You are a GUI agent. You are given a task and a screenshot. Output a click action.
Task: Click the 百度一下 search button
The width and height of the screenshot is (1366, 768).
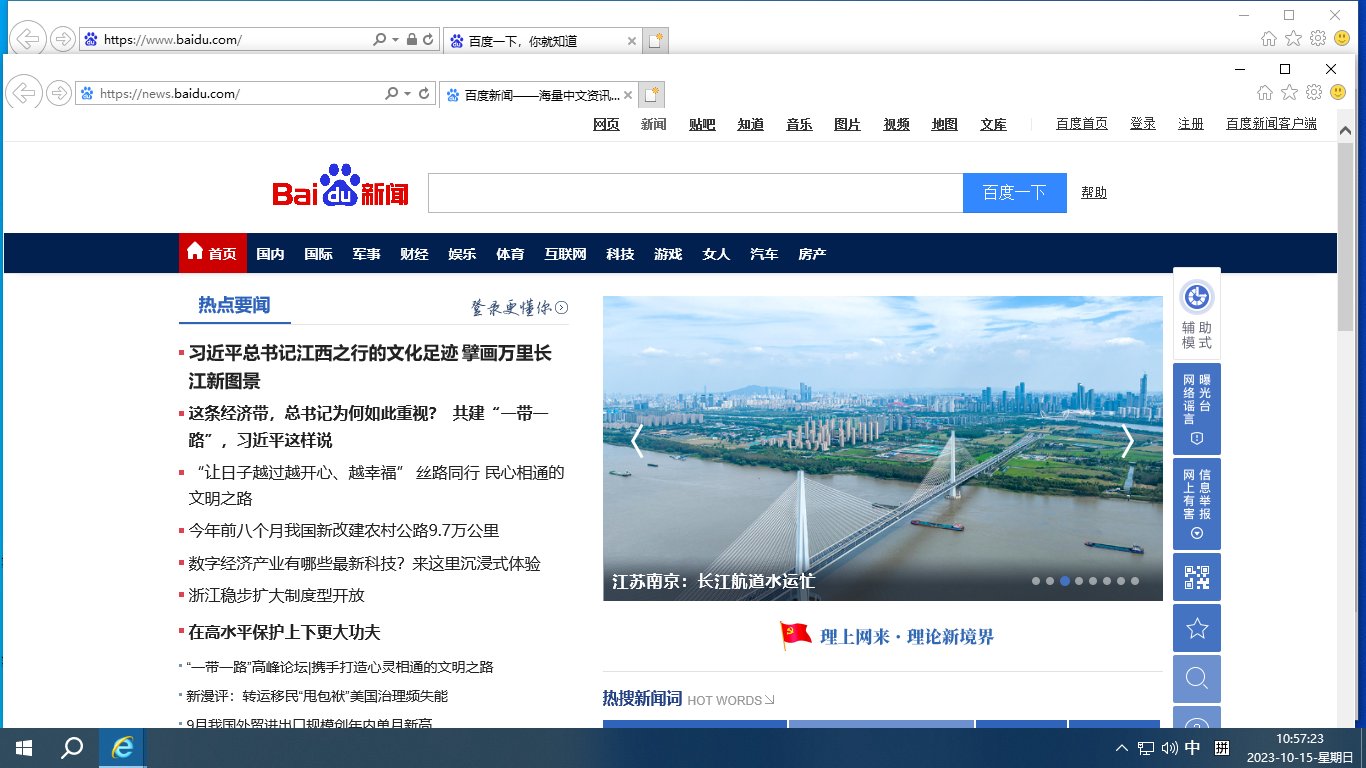[1014, 192]
